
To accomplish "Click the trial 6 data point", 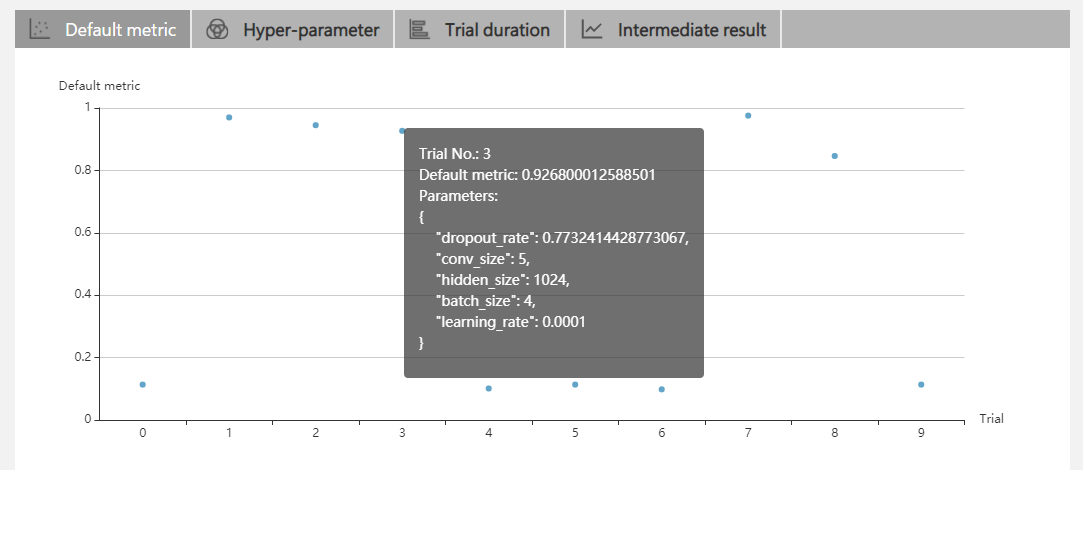I will pos(662,389).
